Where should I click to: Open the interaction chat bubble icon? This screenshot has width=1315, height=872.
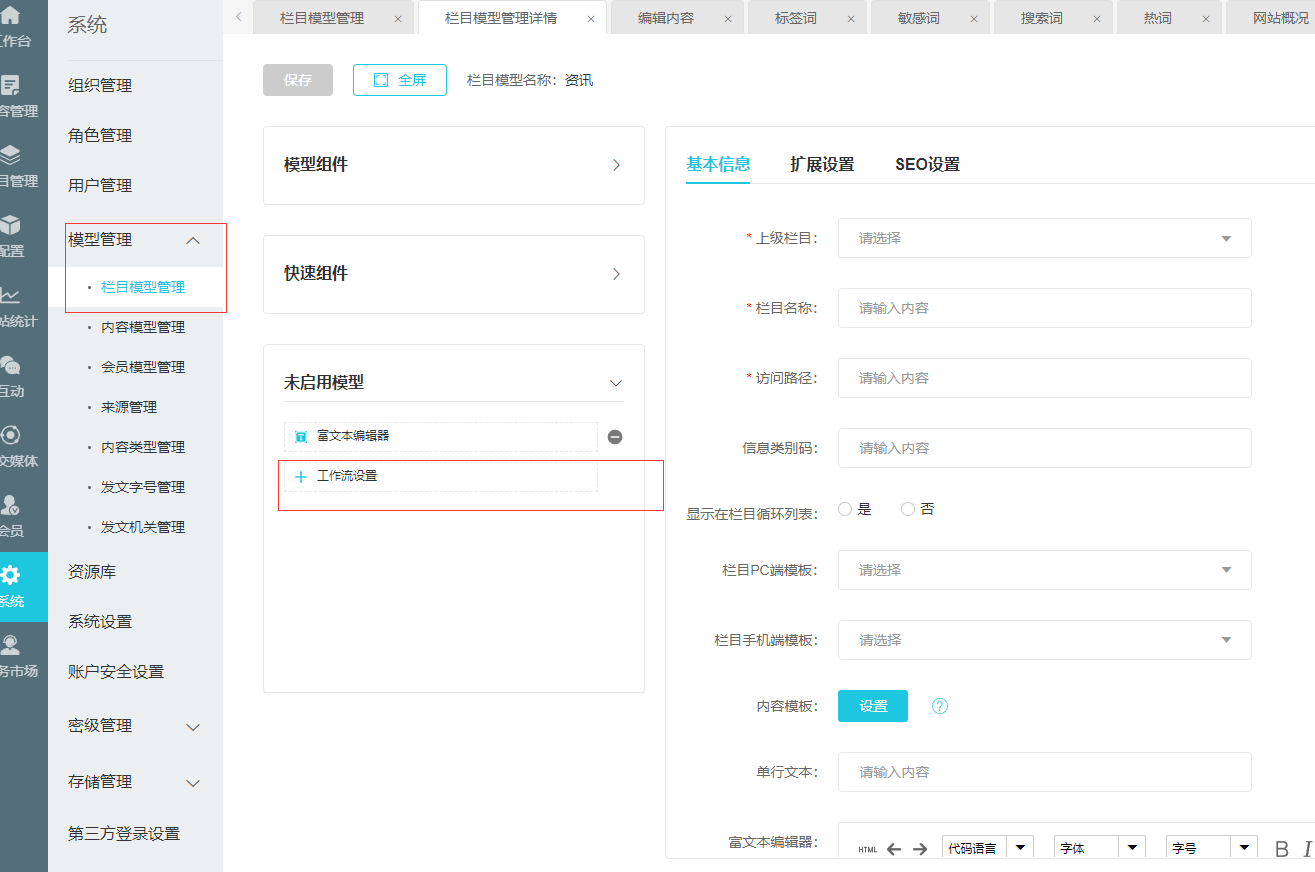click(x=10, y=365)
